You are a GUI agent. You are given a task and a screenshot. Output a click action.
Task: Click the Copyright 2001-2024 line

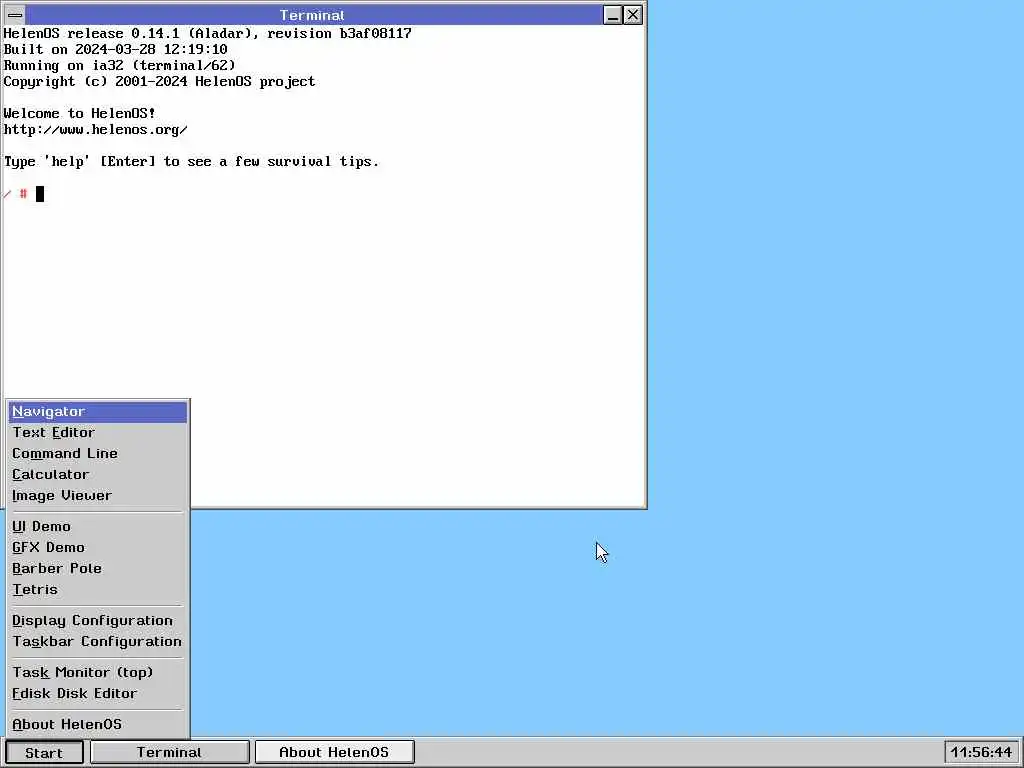(x=159, y=81)
